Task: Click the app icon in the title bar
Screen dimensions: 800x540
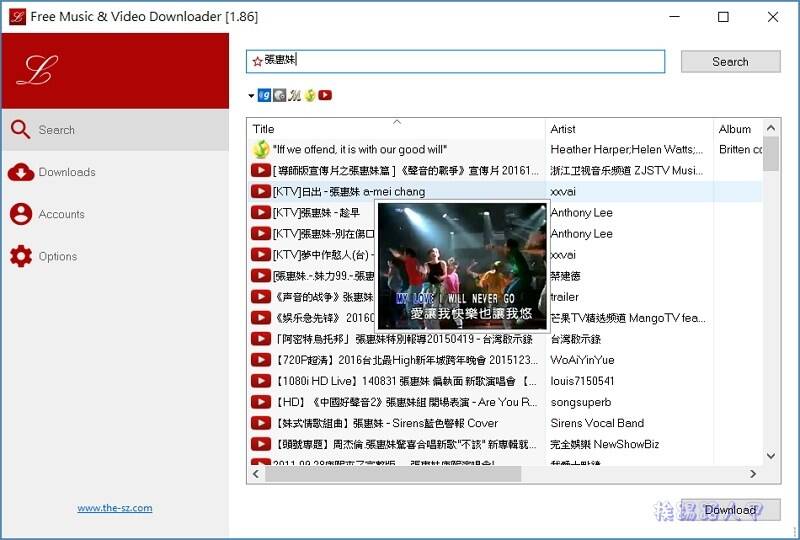Action: [x=17, y=17]
